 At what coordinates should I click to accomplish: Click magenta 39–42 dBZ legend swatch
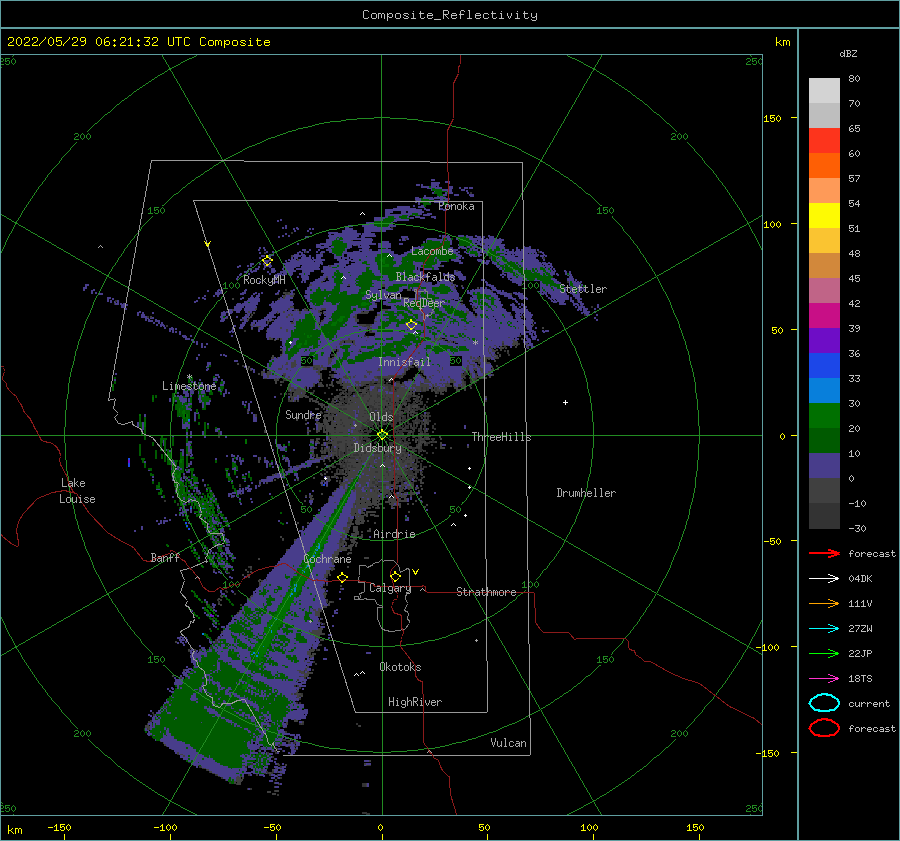pos(824,316)
